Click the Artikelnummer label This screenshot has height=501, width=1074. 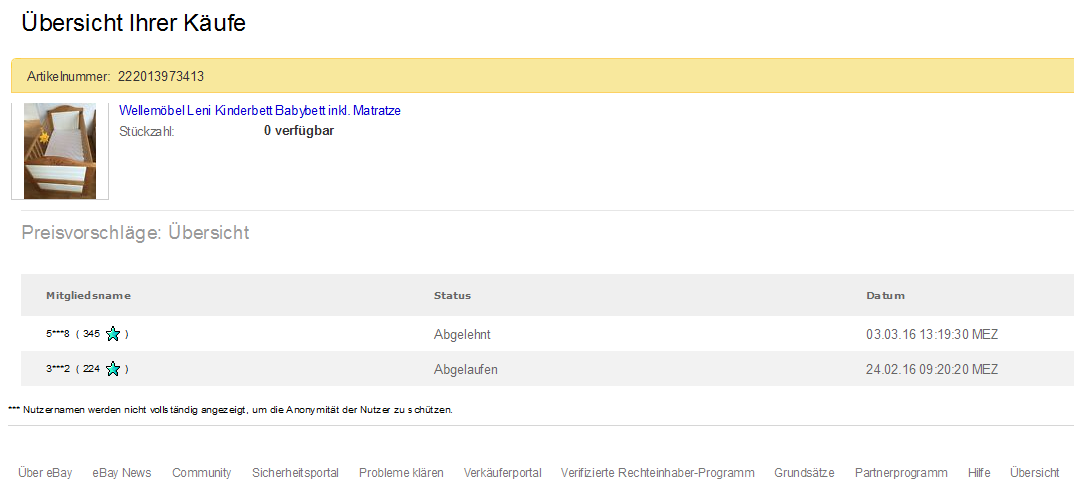68,76
